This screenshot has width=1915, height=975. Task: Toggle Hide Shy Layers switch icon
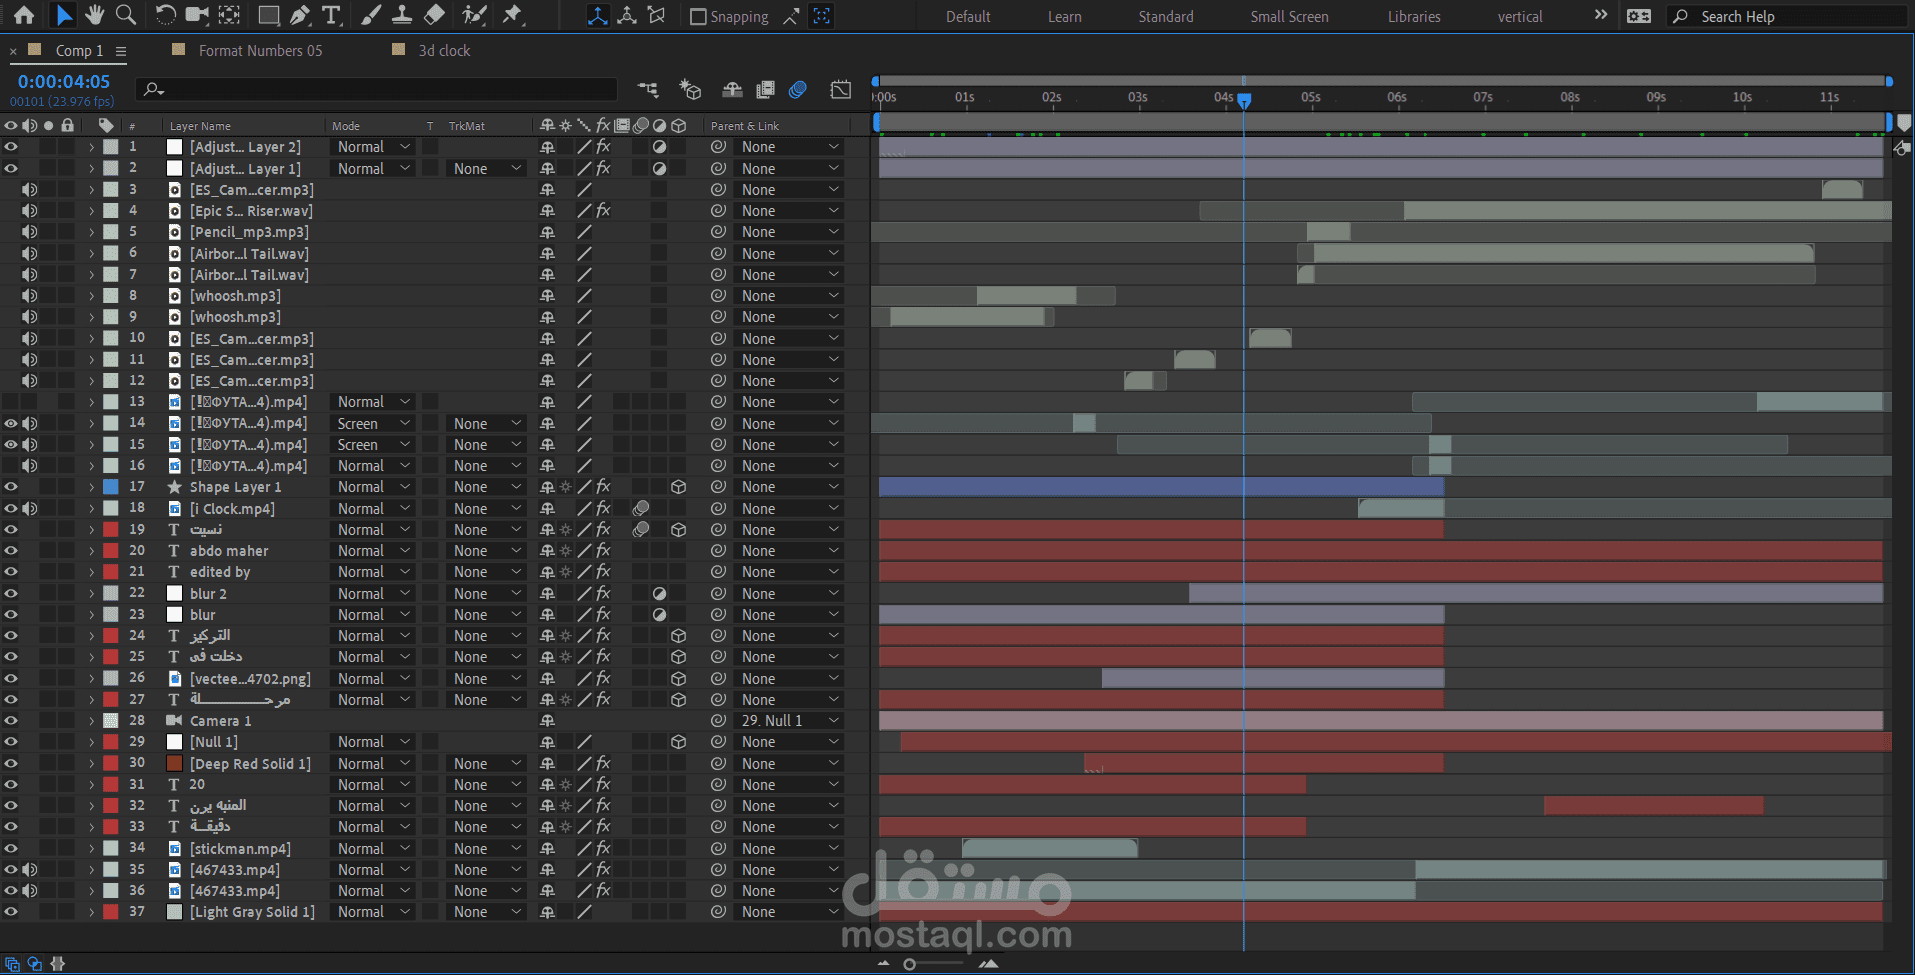[x=732, y=90]
